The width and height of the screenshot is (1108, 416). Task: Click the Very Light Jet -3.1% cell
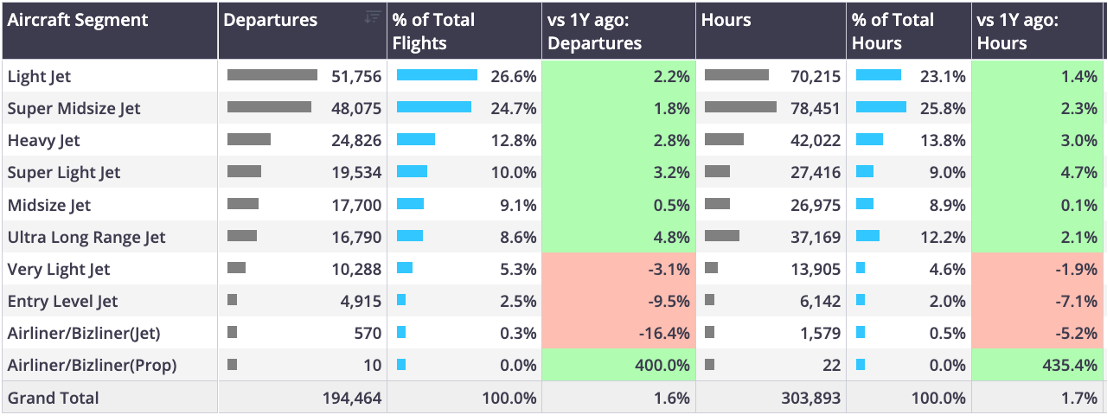[x=618, y=269]
